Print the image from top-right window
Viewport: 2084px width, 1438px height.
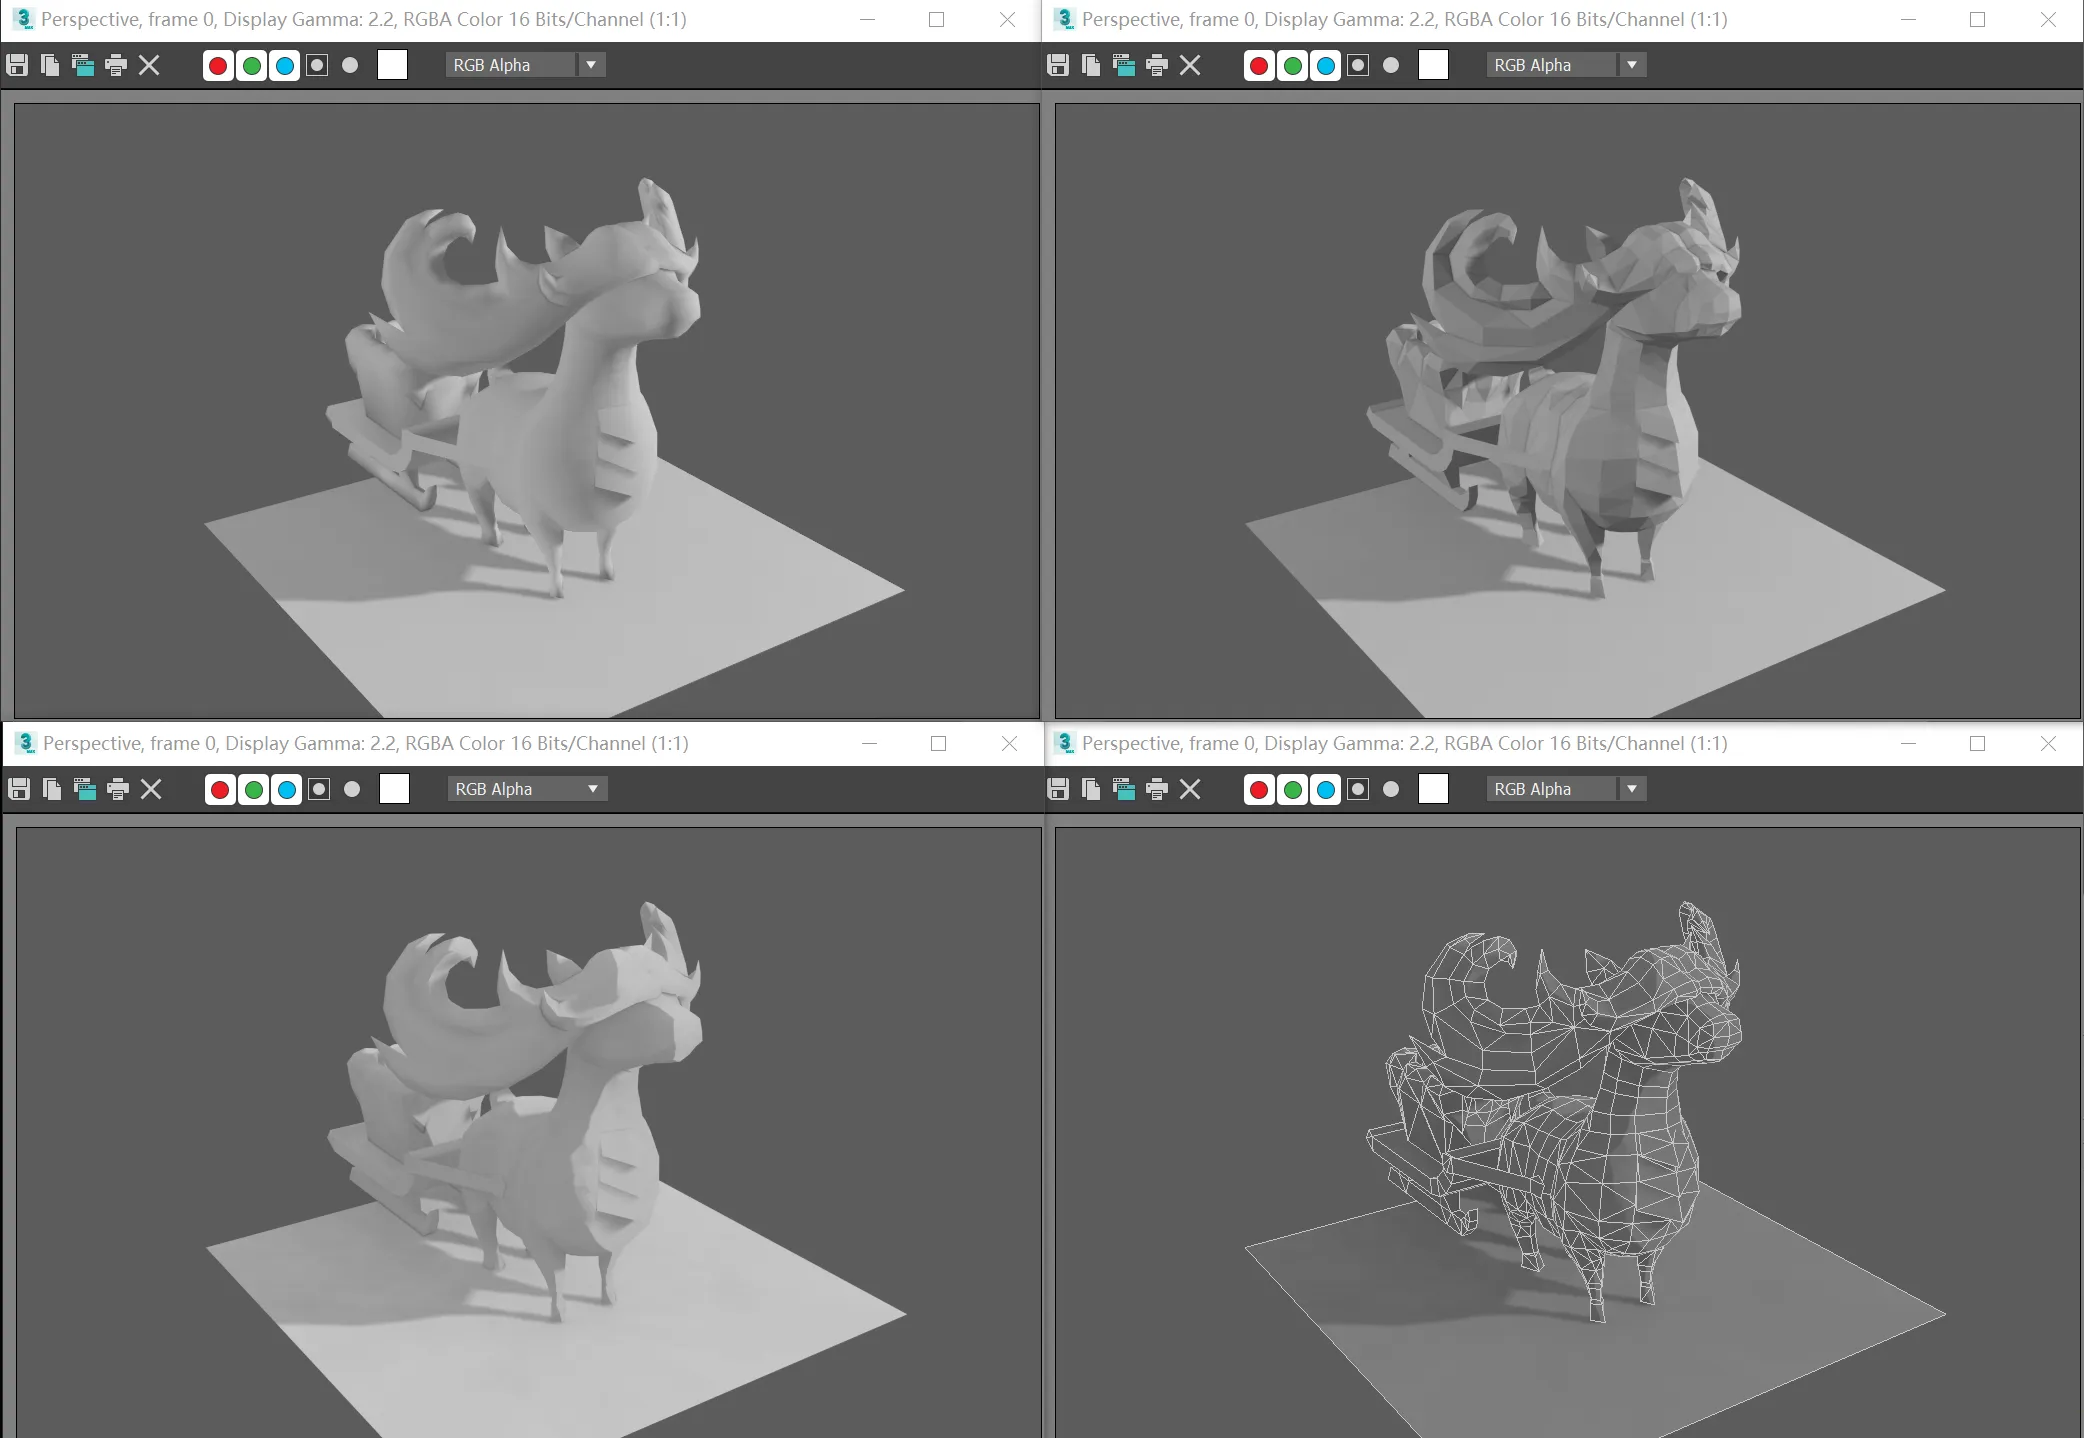1157,65
